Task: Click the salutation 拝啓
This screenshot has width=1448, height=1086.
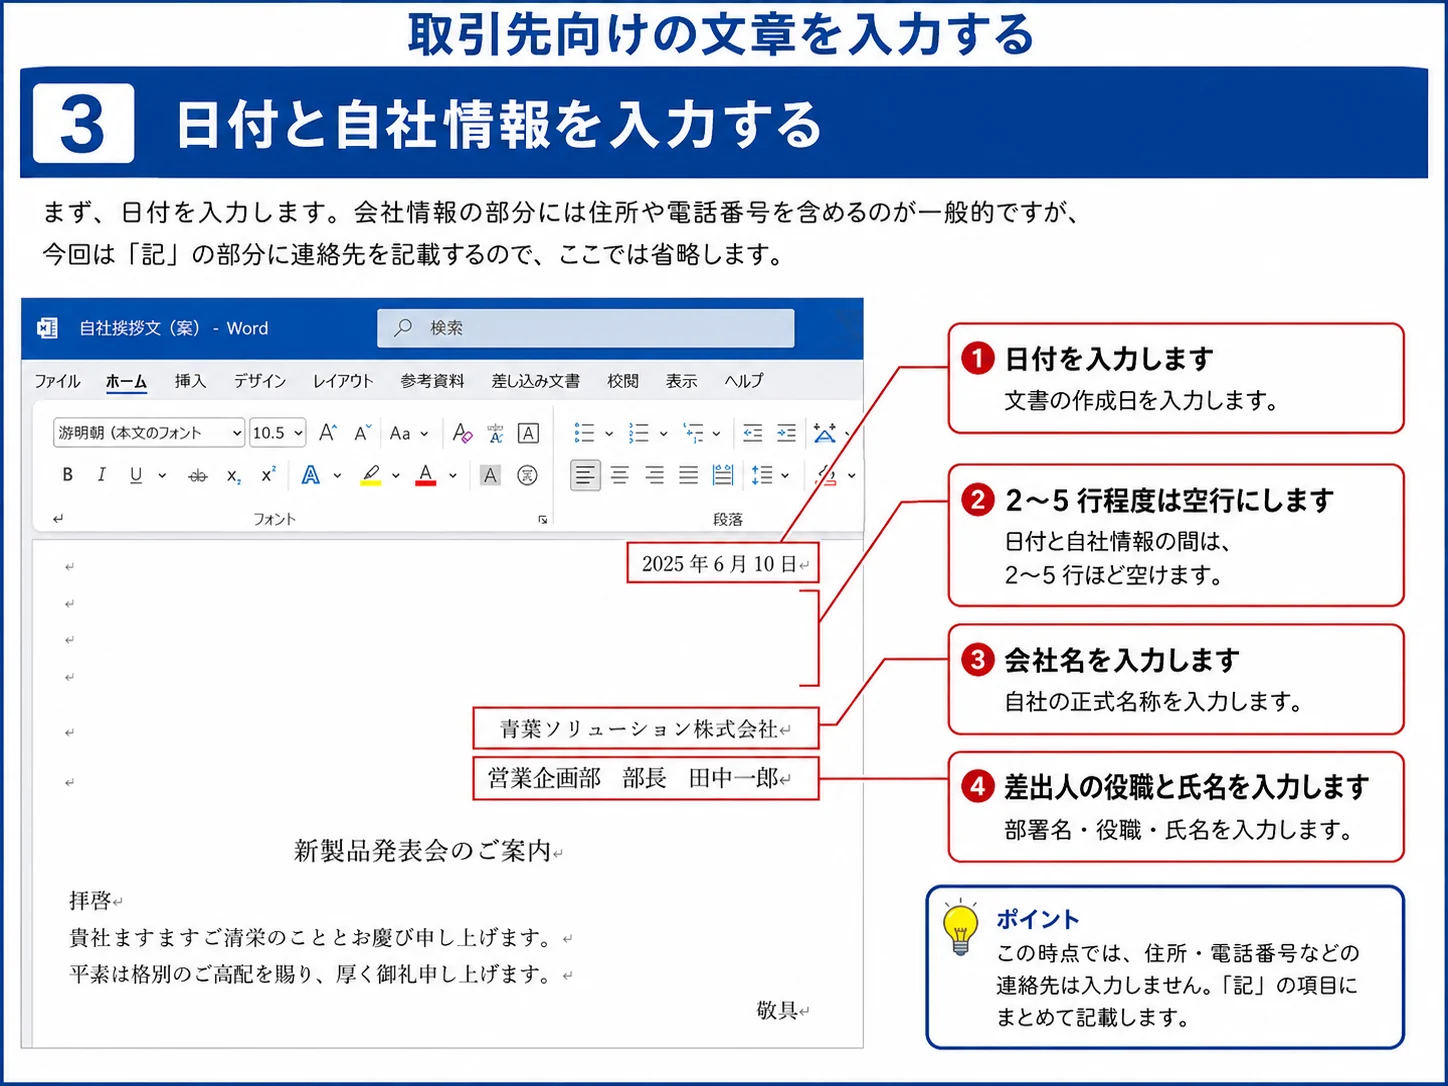Action: tap(90, 901)
